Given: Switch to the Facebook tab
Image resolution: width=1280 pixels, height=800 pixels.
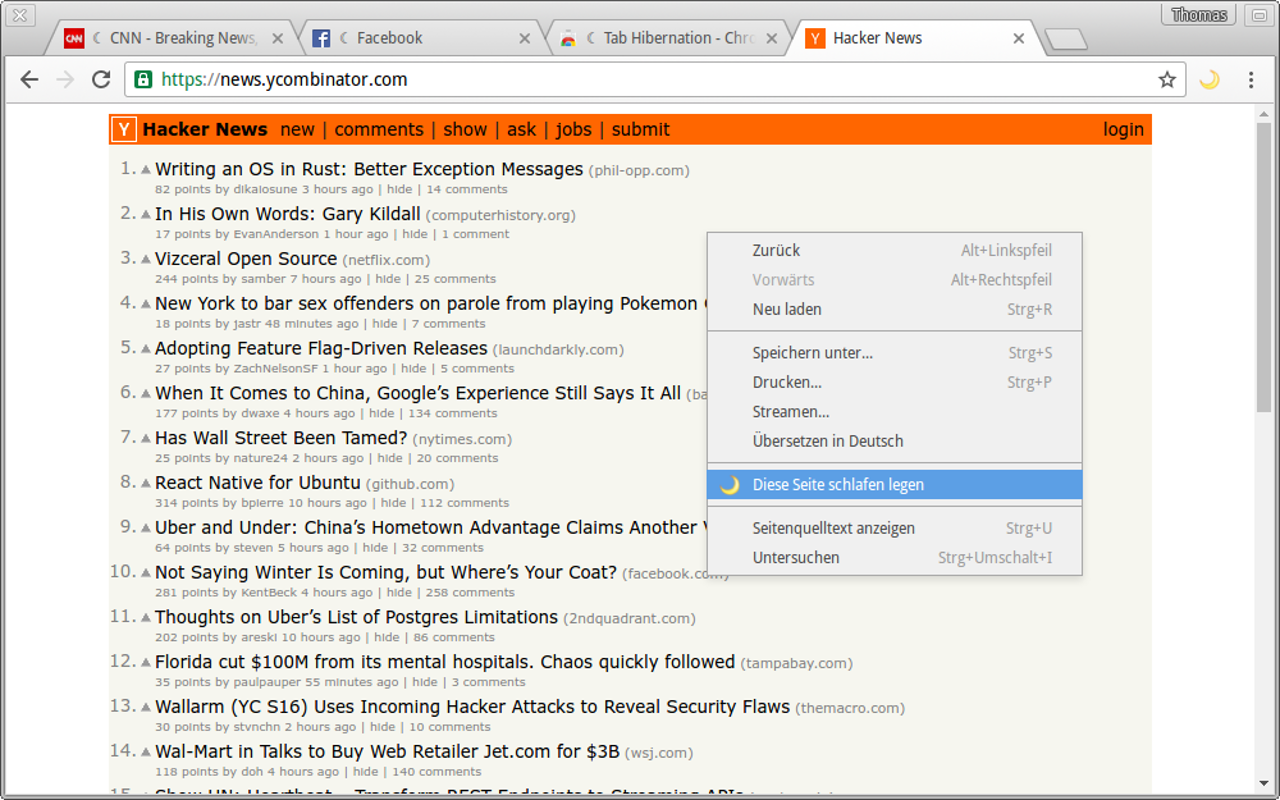Looking at the screenshot, I should coord(420,38).
